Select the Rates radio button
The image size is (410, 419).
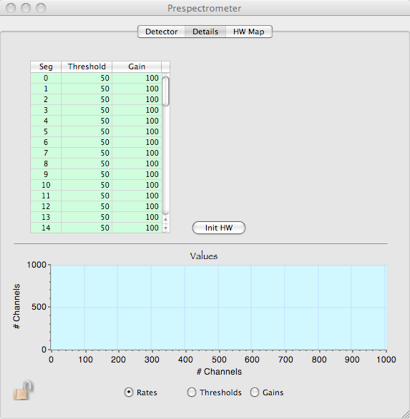(x=128, y=392)
